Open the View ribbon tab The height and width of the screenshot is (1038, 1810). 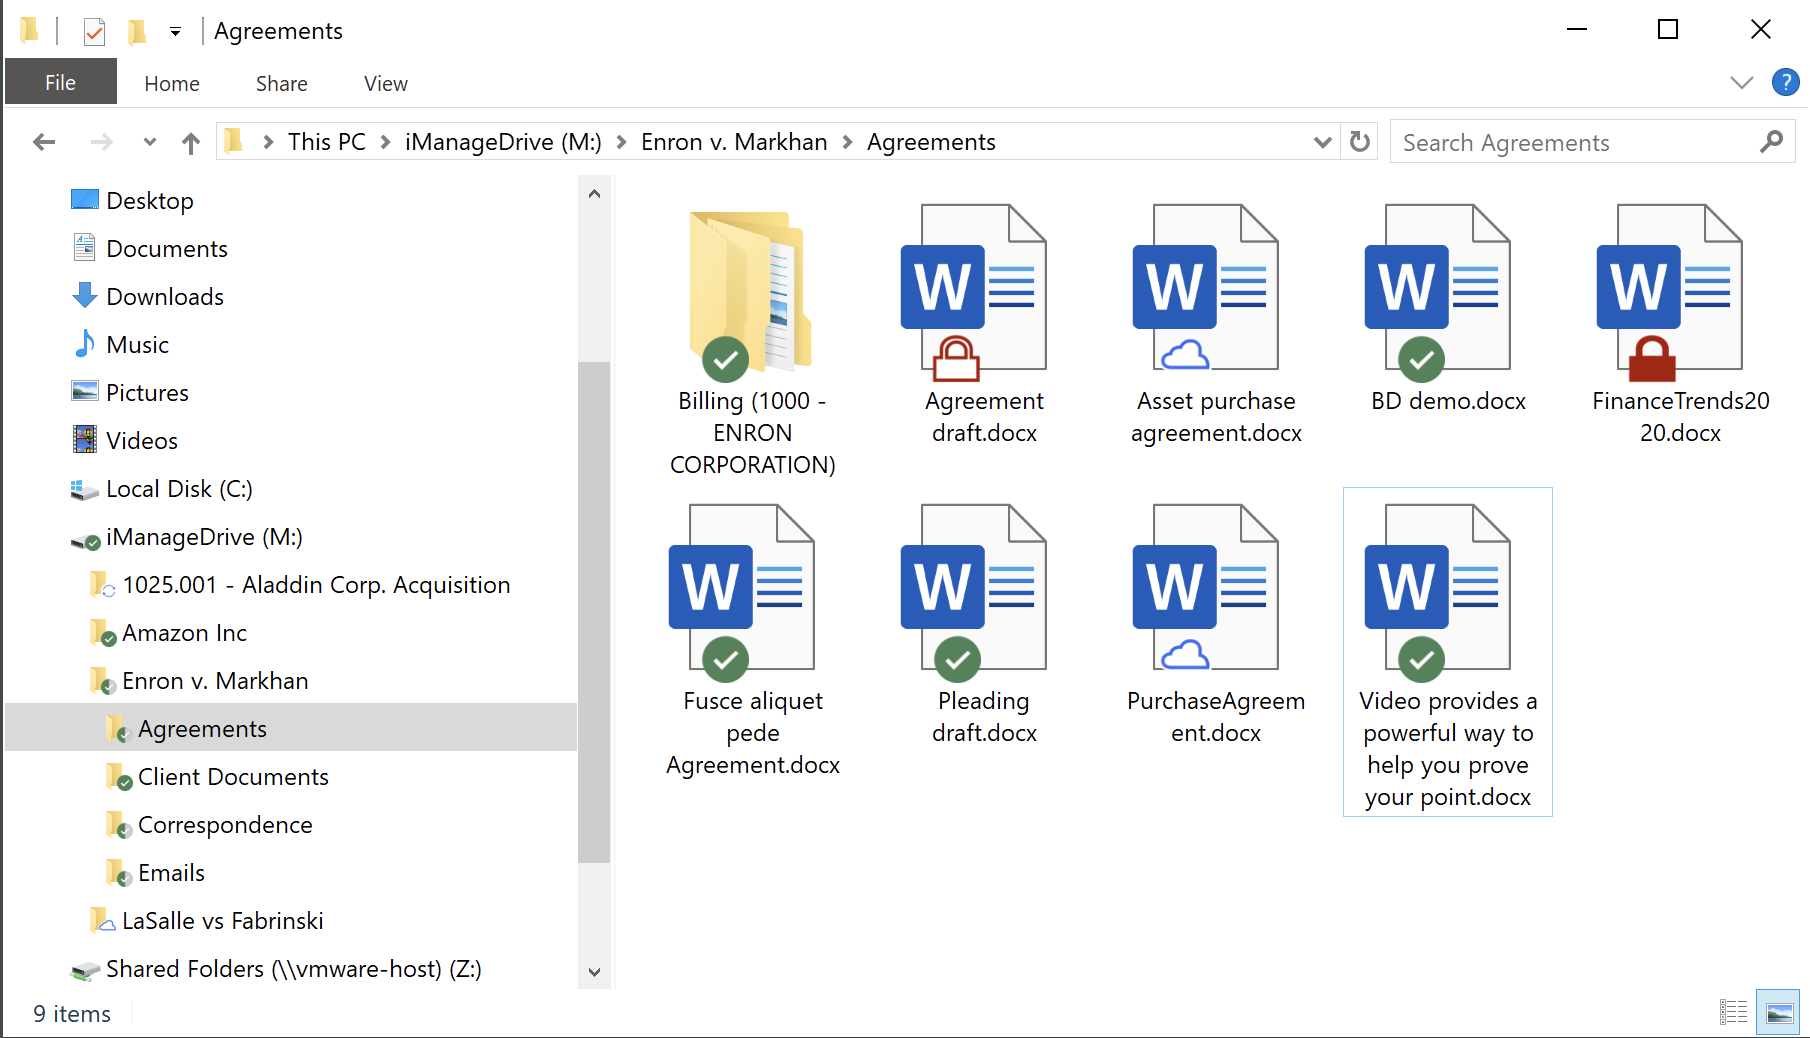(385, 84)
